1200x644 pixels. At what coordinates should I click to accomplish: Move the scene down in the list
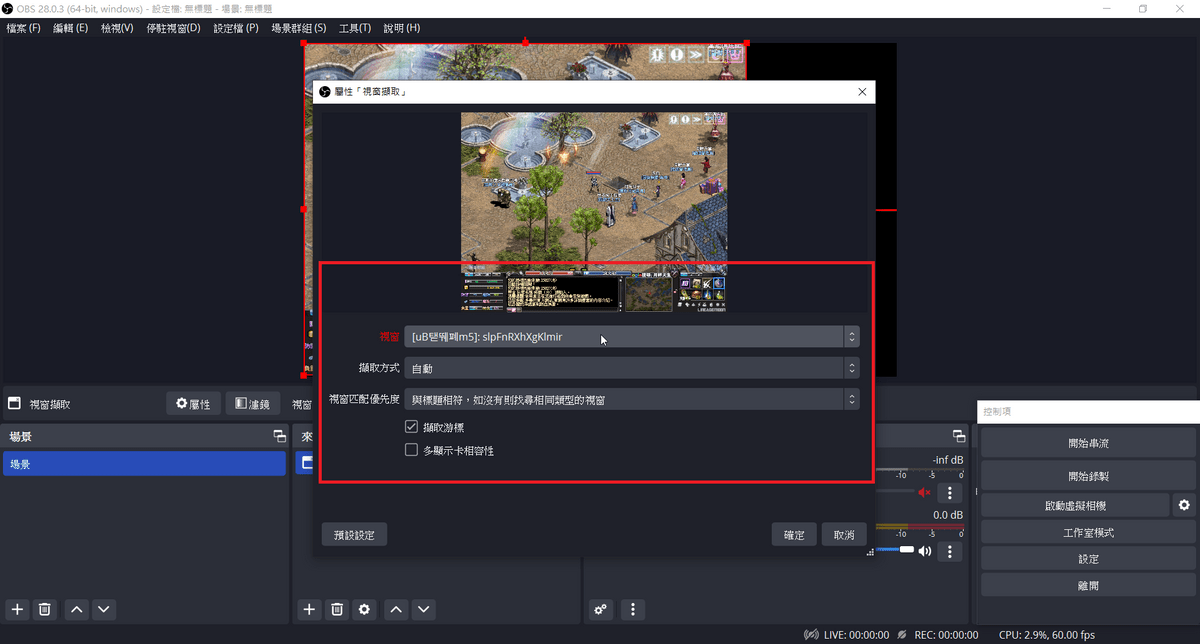pos(104,609)
